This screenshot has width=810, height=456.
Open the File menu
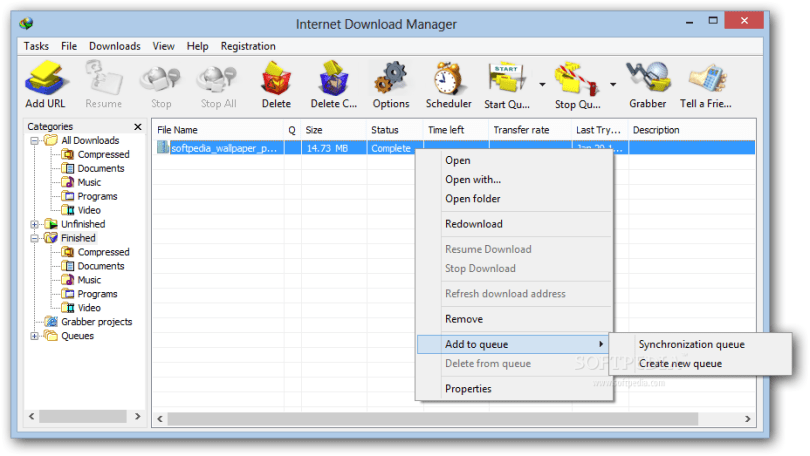tap(69, 46)
